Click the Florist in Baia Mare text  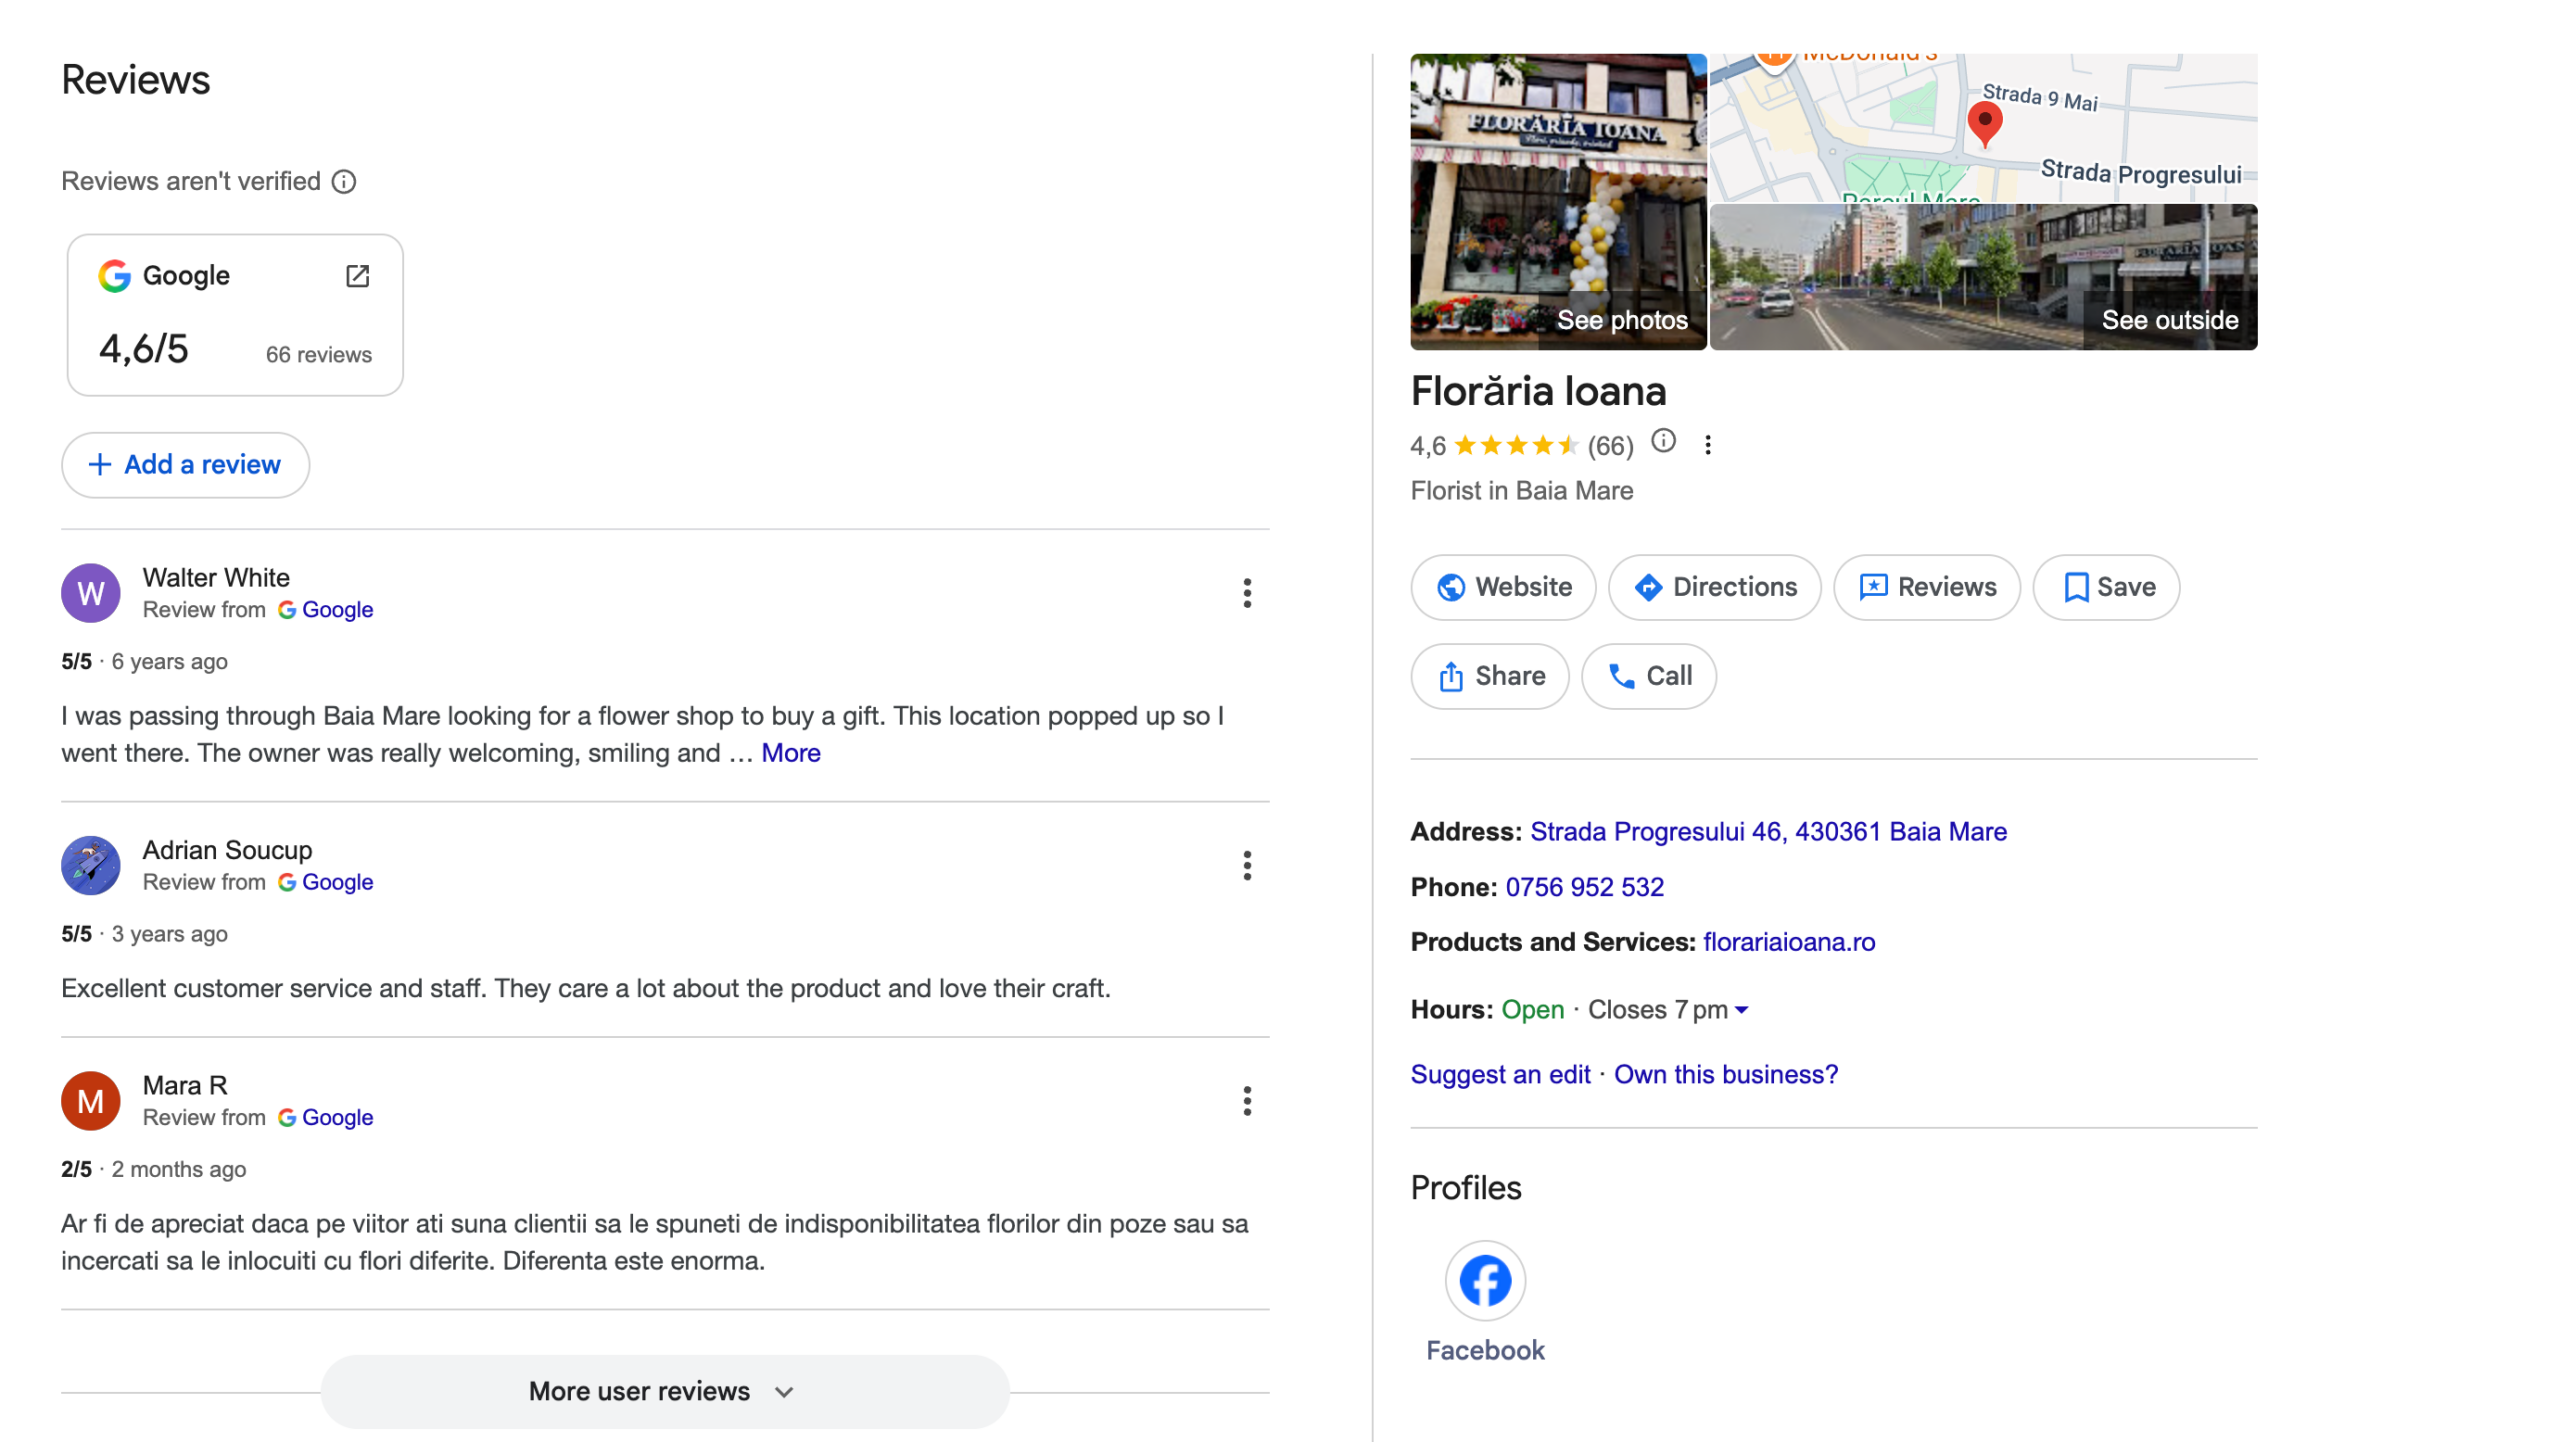click(1521, 491)
